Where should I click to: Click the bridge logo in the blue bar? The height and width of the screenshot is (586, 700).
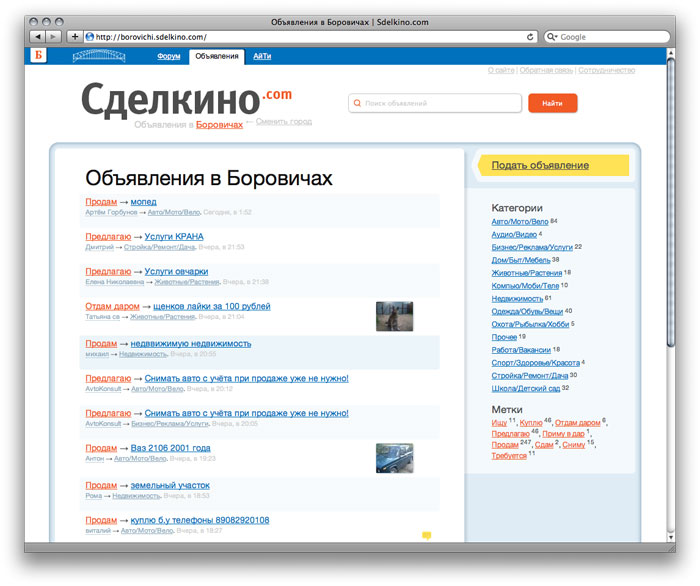coord(99,56)
